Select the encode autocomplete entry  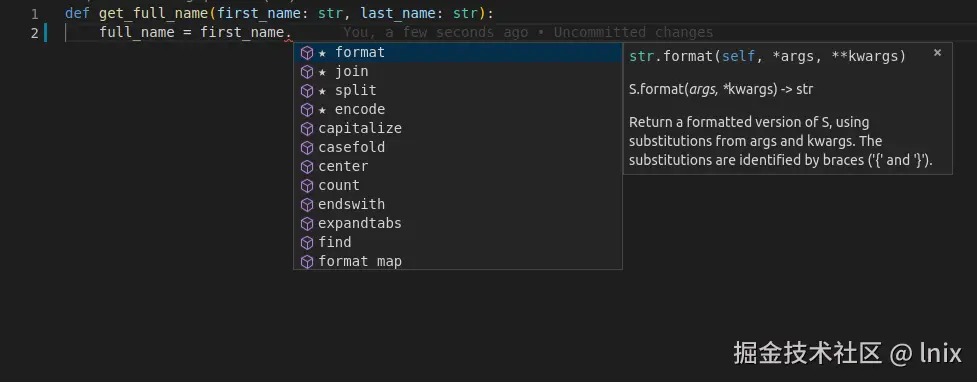coord(458,110)
